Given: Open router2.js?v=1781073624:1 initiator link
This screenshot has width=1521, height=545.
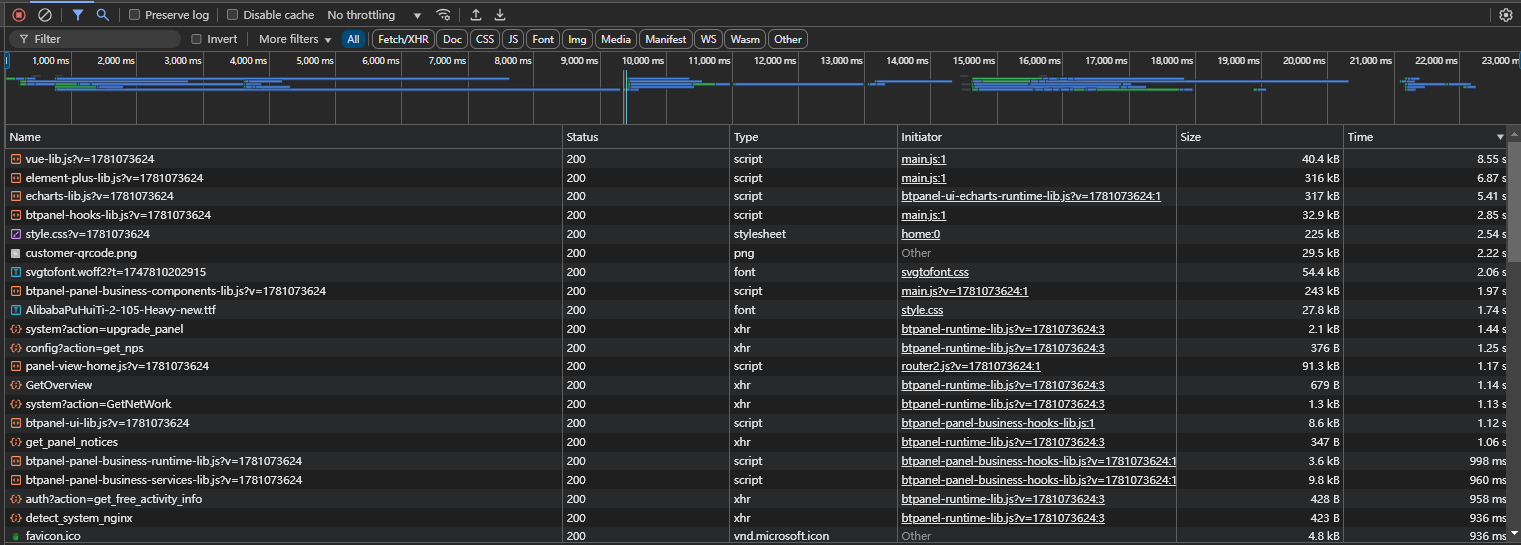Looking at the screenshot, I should click(x=971, y=366).
